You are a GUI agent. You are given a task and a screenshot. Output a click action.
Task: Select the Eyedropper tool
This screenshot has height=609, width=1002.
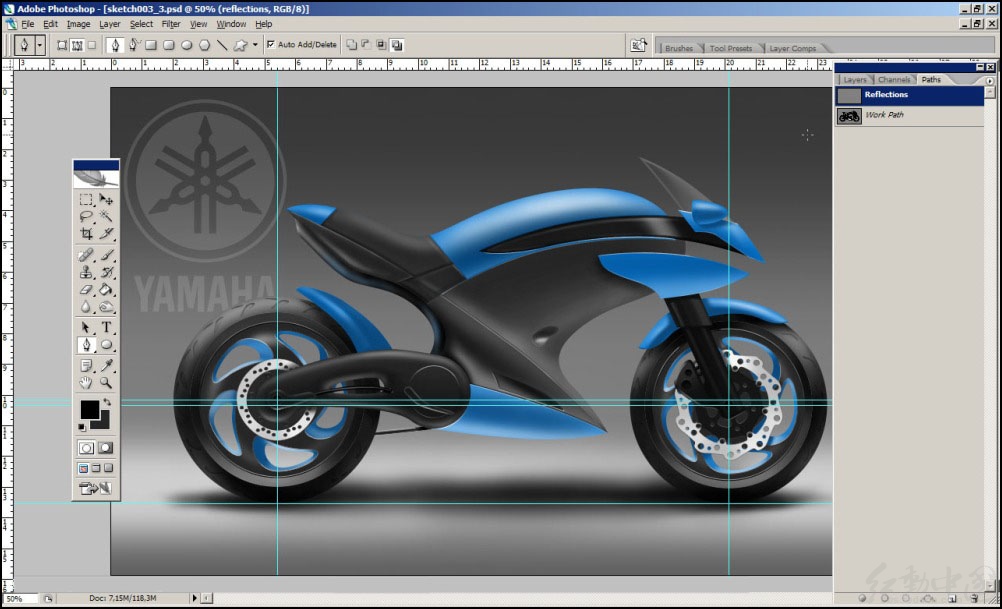[106, 365]
